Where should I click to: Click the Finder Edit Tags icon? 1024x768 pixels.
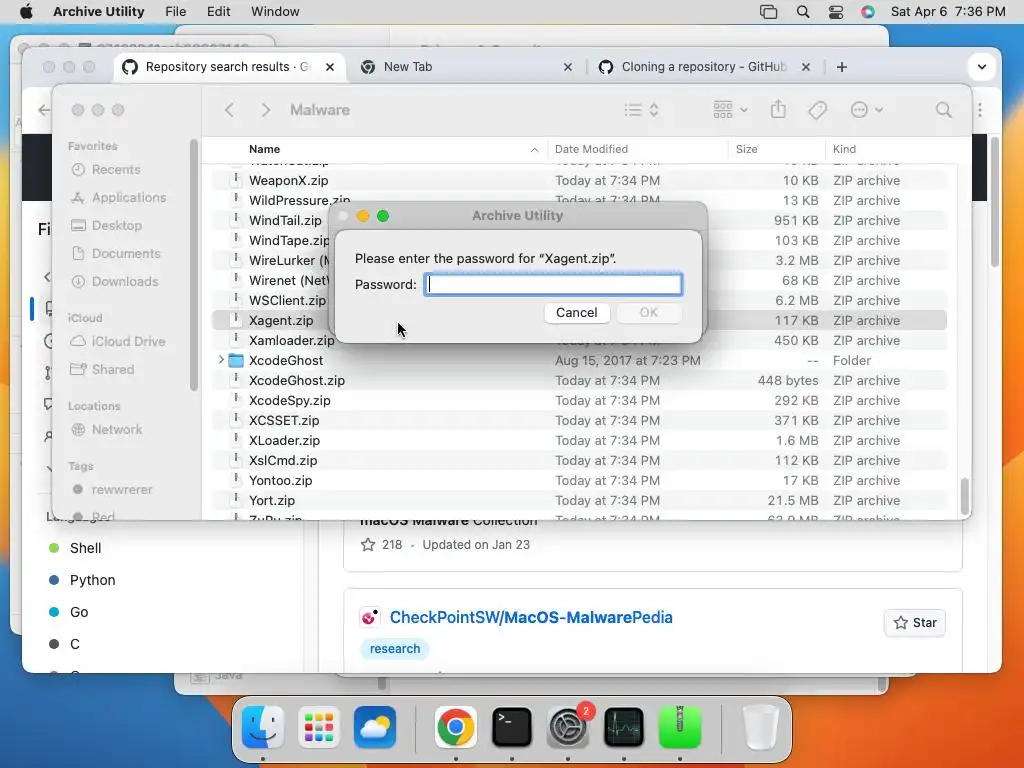[x=817, y=110]
